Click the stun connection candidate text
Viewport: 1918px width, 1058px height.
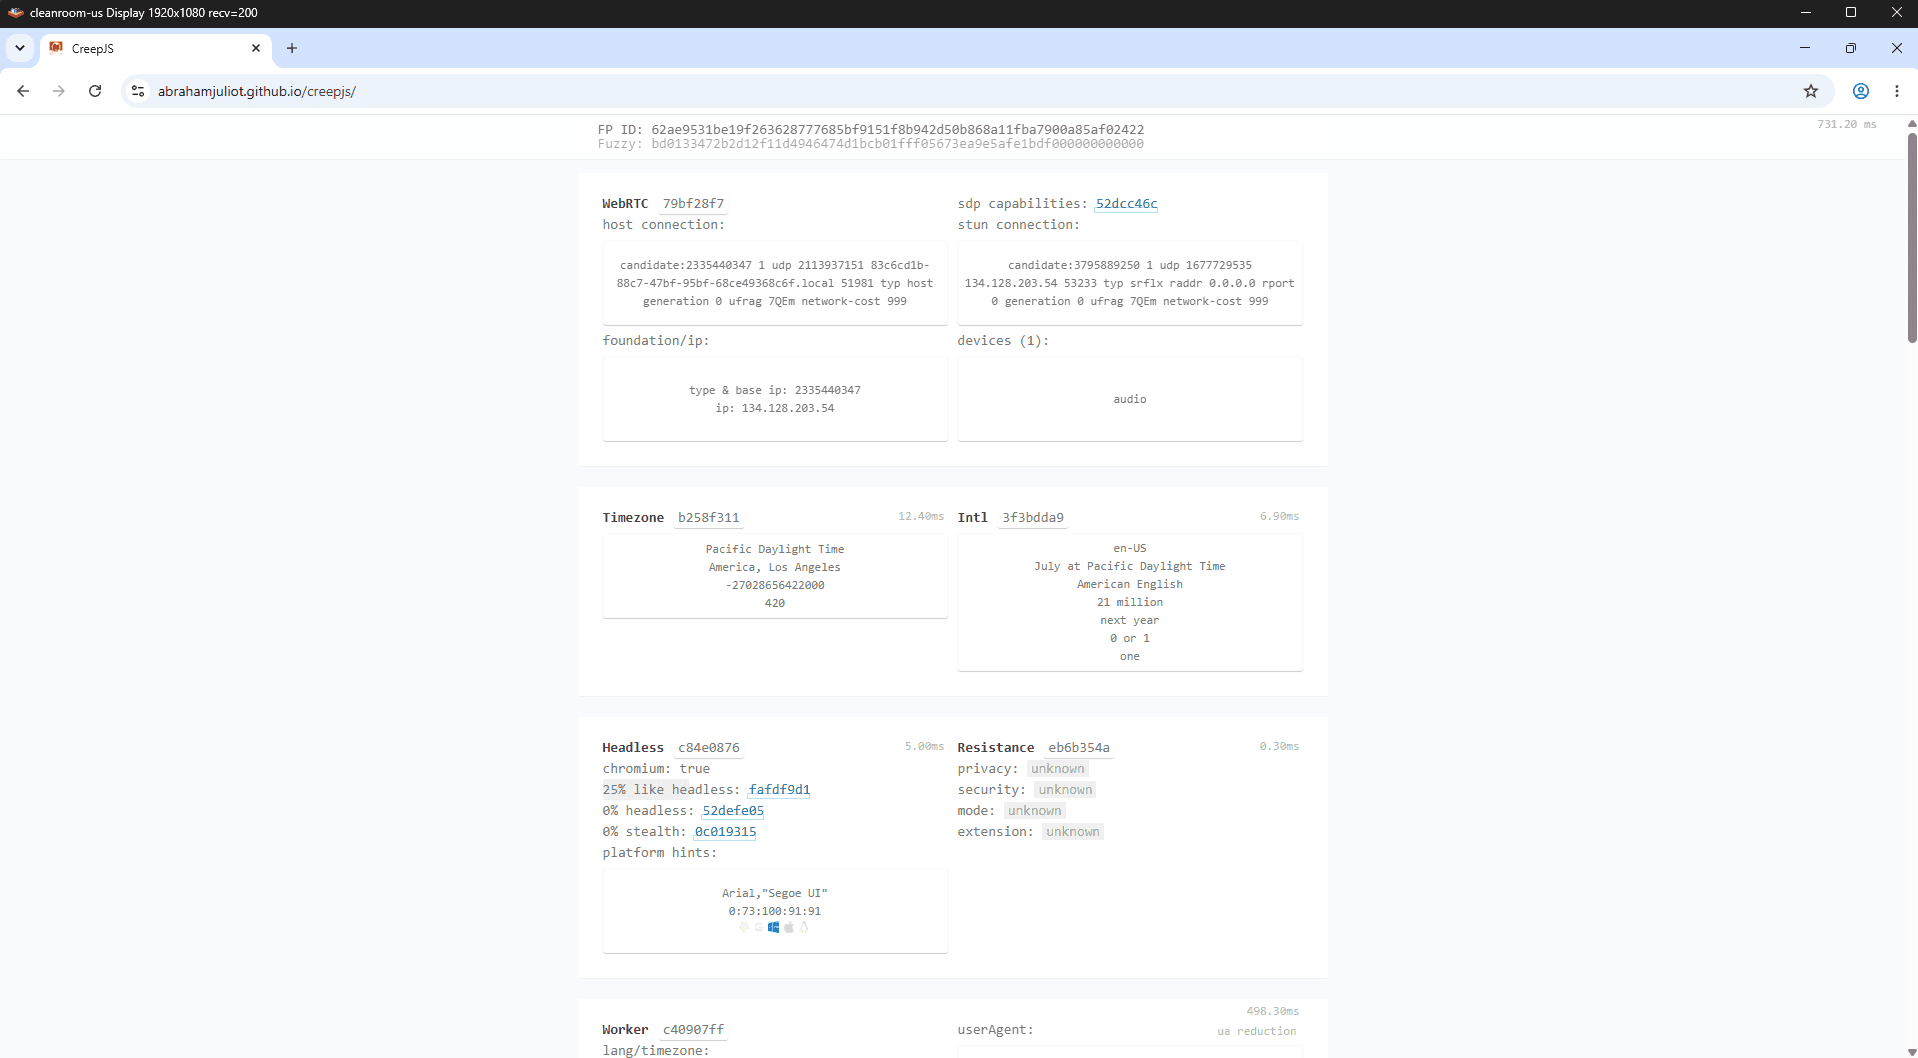coord(1130,283)
